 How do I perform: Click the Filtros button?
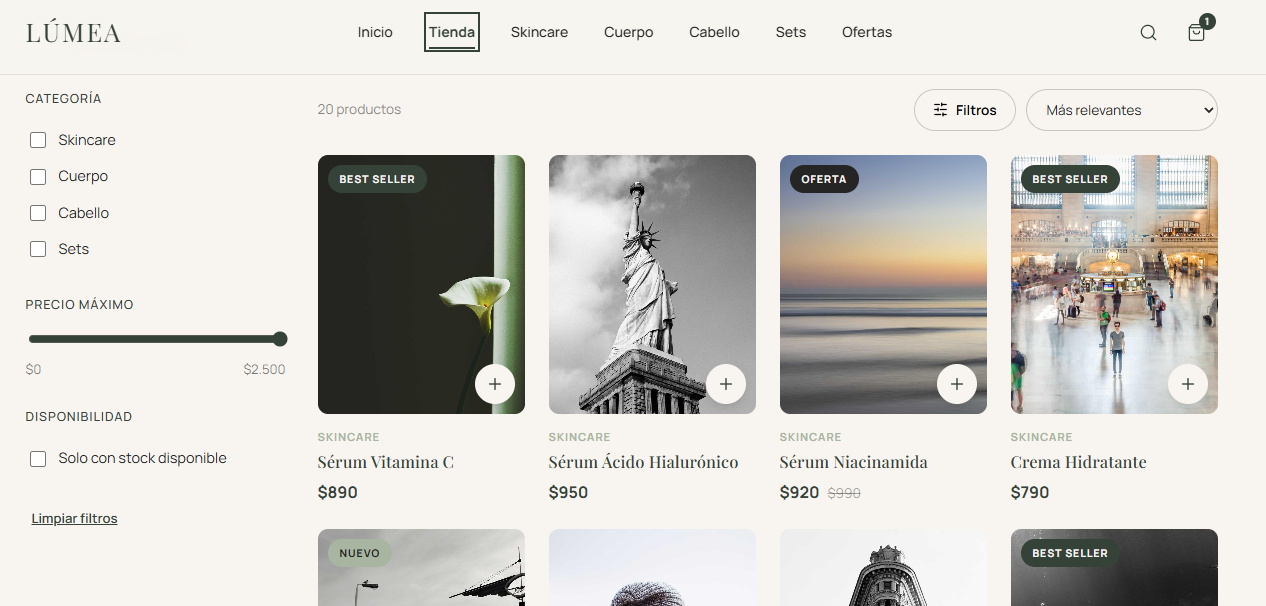point(965,110)
